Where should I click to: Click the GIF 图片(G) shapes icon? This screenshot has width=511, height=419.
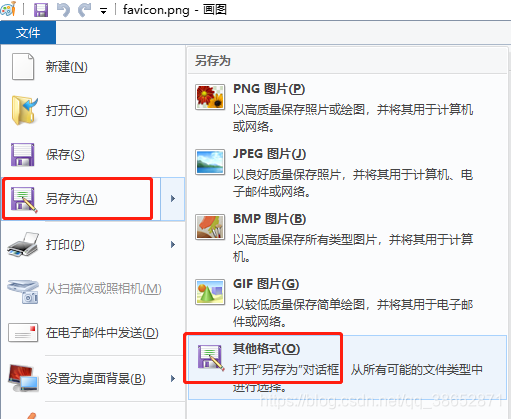210,292
